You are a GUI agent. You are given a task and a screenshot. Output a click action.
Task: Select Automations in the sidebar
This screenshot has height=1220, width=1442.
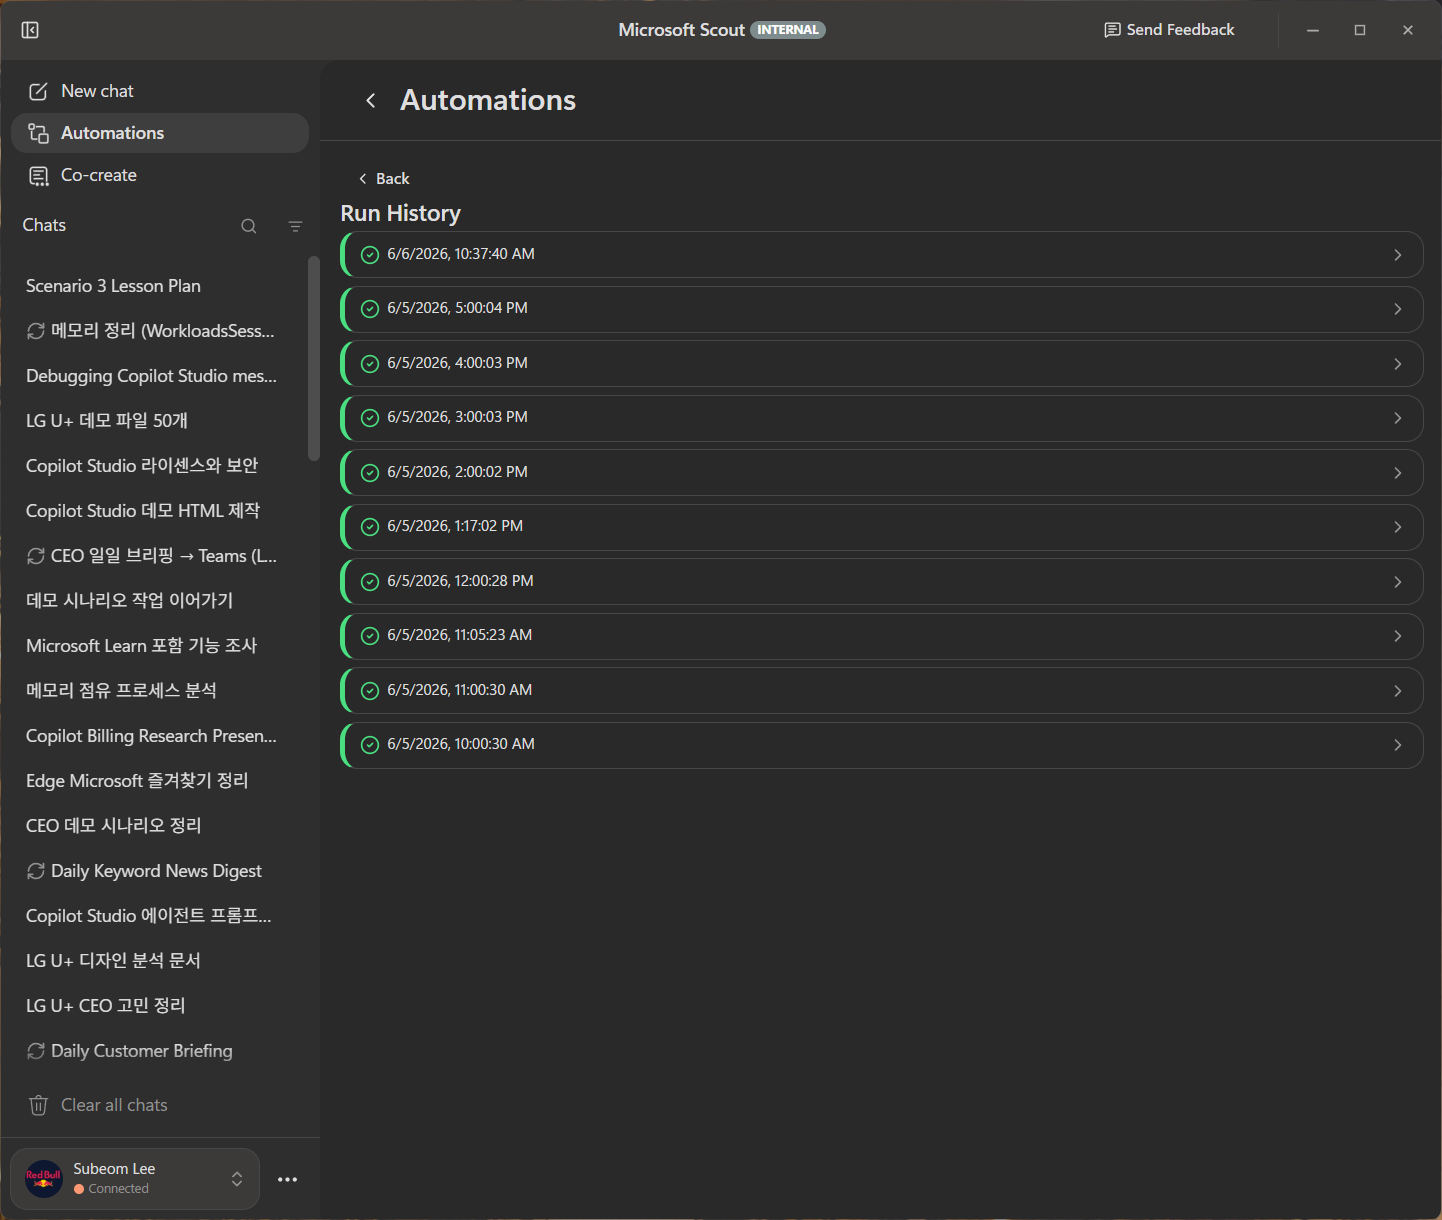pyautogui.click(x=160, y=133)
